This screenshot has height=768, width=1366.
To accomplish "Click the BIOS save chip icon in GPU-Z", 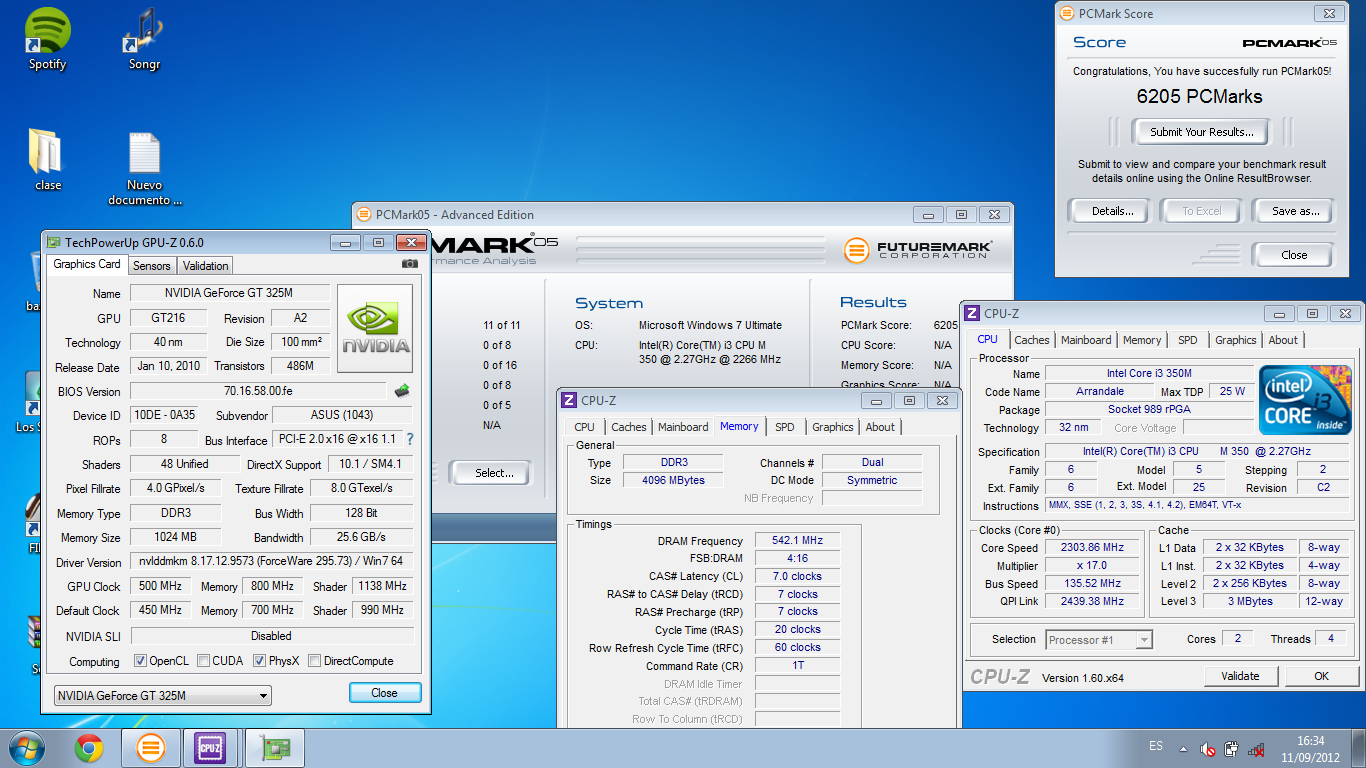I will [402, 391].
